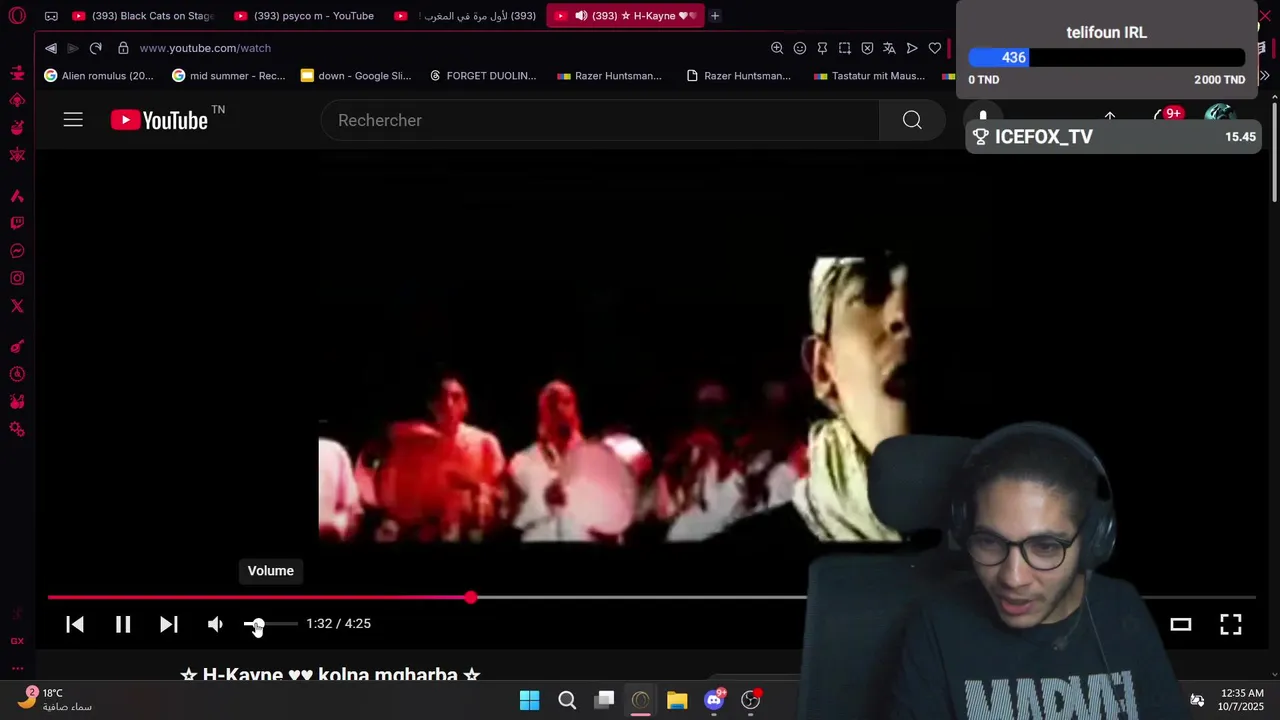Open Windows taskbar search
This screenshot has width=1280, height=720.
(x=567, y=700)
